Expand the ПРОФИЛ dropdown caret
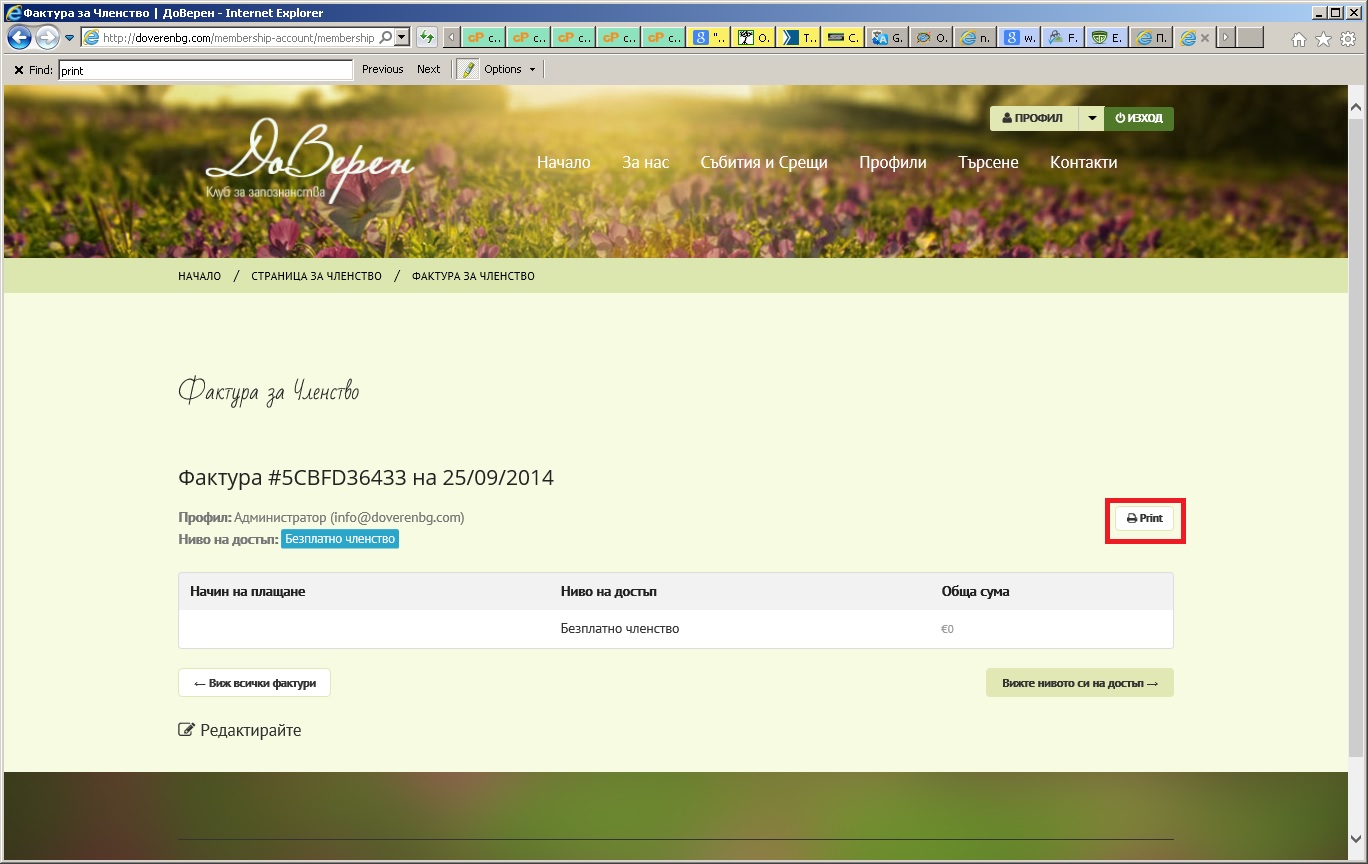Viewport: 1368px width, 864px height. 1091,118
